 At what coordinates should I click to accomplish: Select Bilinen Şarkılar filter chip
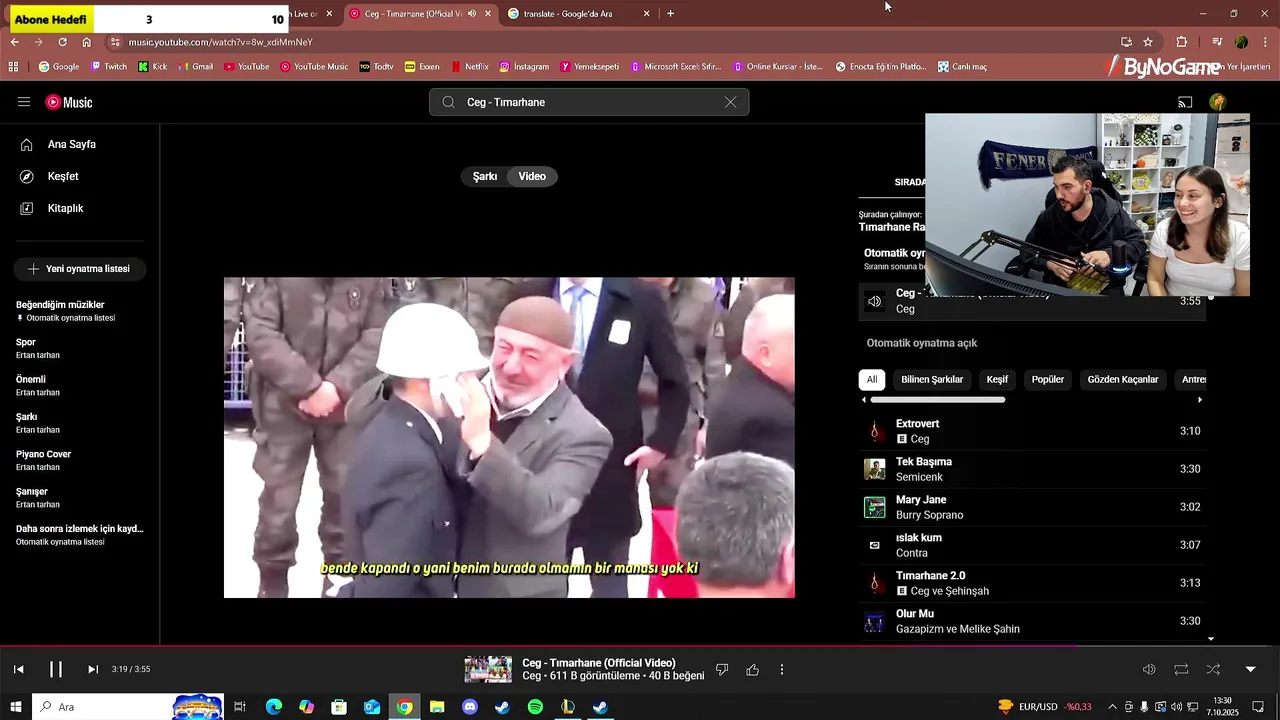tap(932, 380)
